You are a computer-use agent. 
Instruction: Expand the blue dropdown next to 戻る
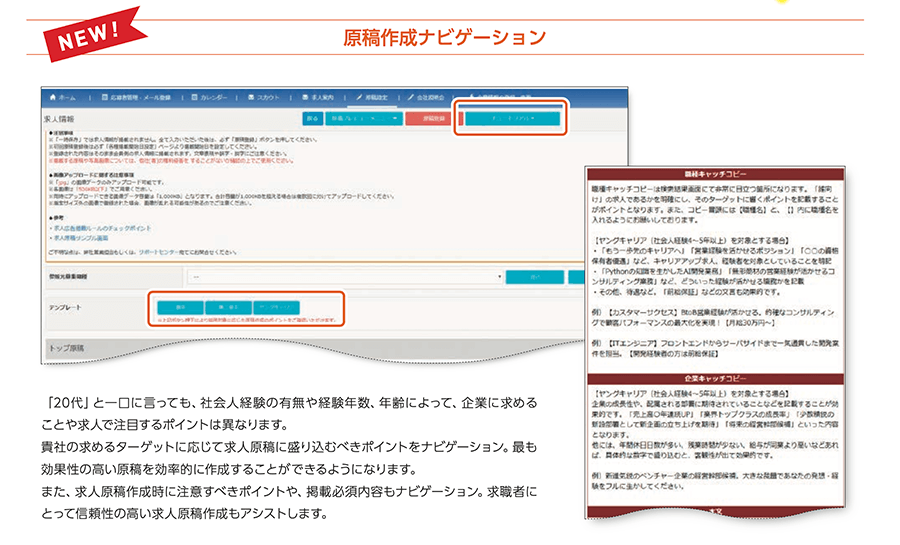362,118
